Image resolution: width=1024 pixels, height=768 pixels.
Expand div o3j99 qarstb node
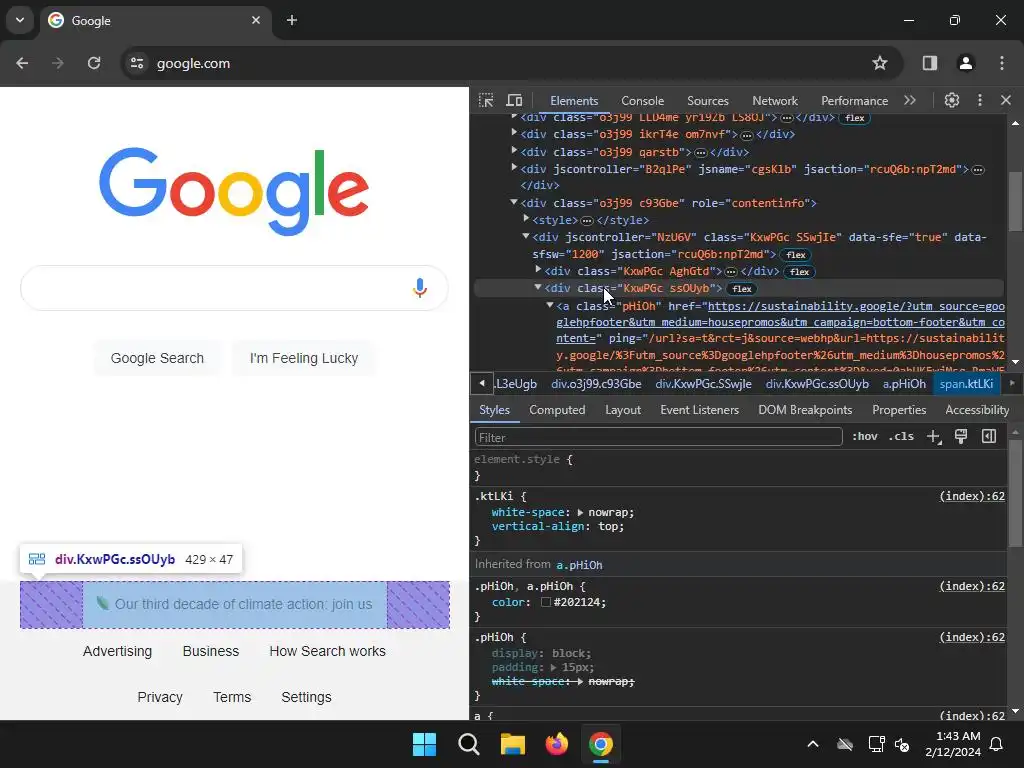tap(514, 150)
